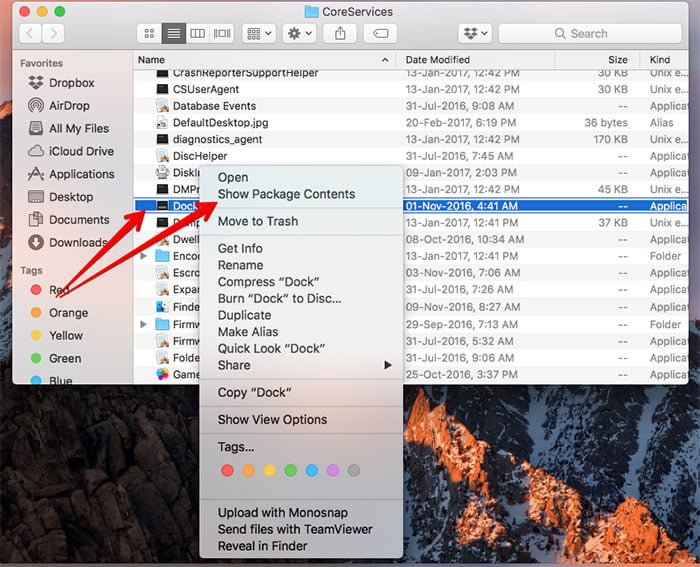Open the Arrange items dropdown
700x567 pixels.
(259, 33)
